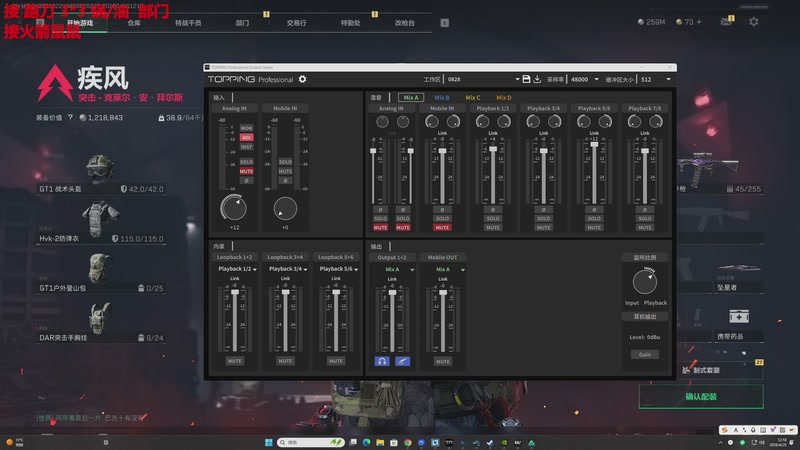Mute the Mobile IN input strip
Viewport: 800px width, 450px height.
tap(285, 171)
